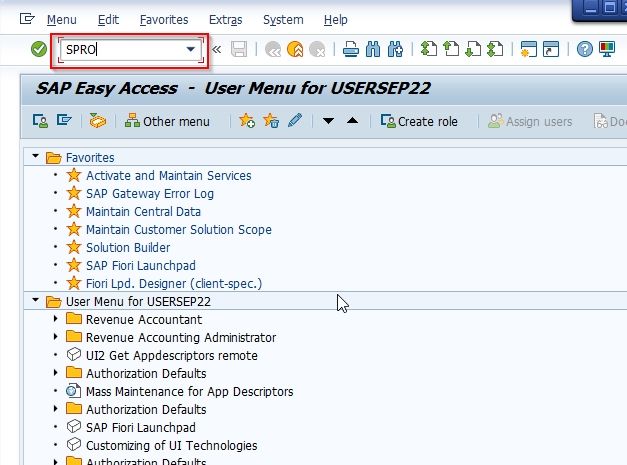Select Customizing of UI Technologies
The width and height of the screenshot is (627, 465).
pyautogui.click(x=172, y=445)
